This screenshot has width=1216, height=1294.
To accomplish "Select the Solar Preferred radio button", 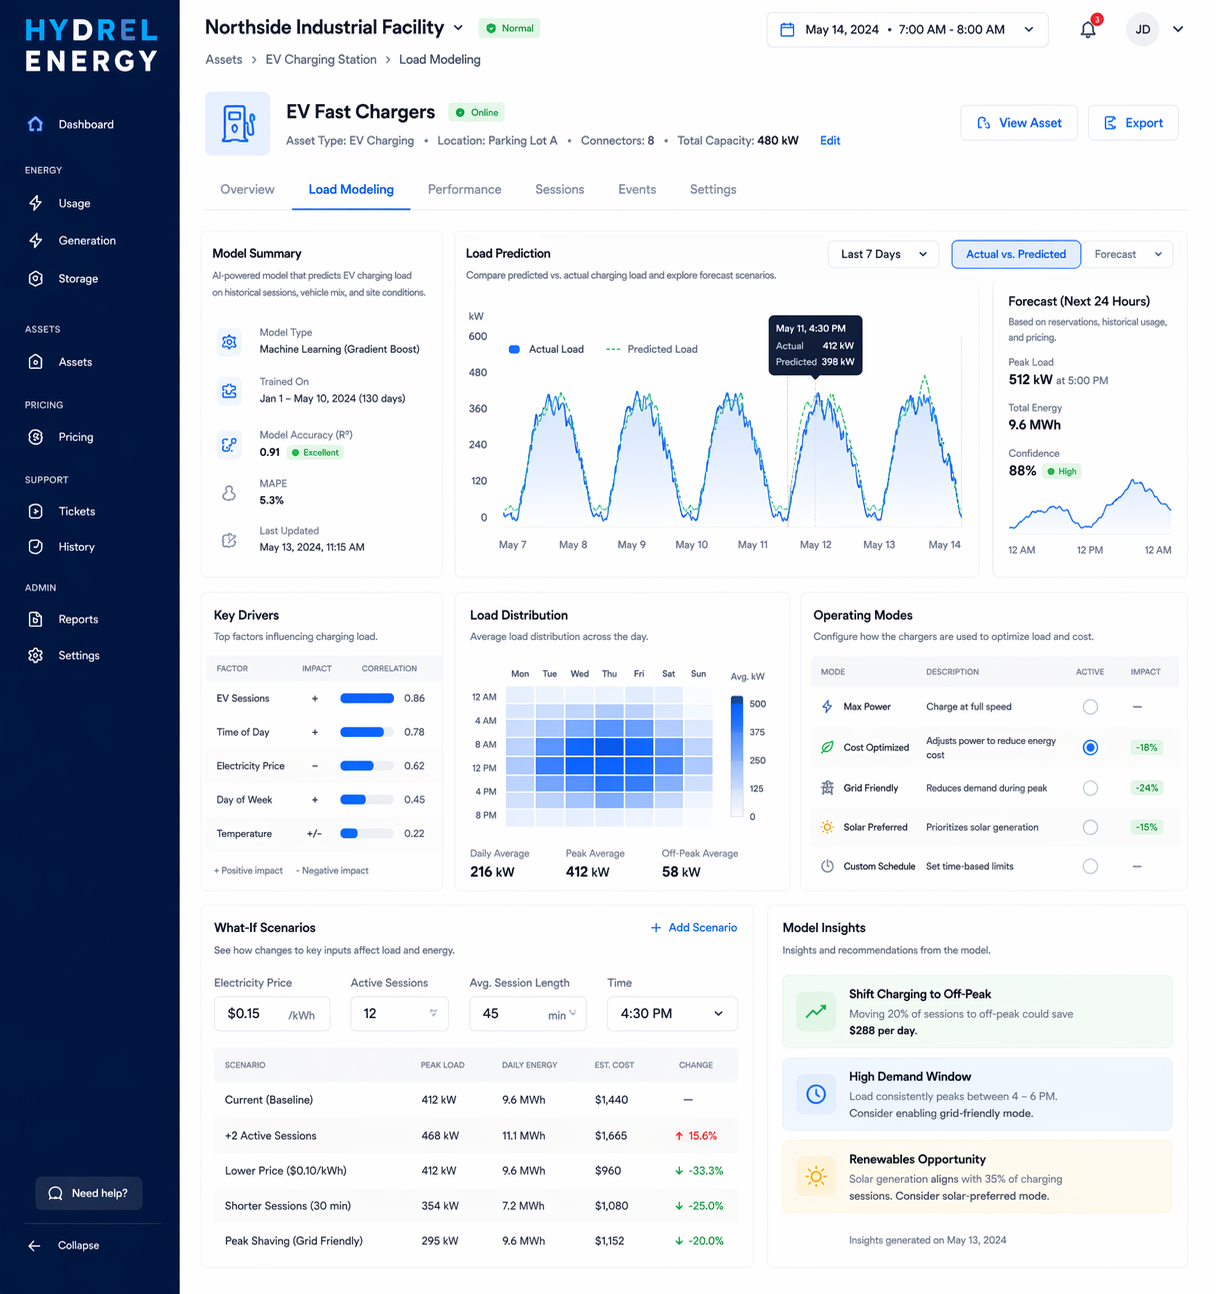I will click(1090, 827).
